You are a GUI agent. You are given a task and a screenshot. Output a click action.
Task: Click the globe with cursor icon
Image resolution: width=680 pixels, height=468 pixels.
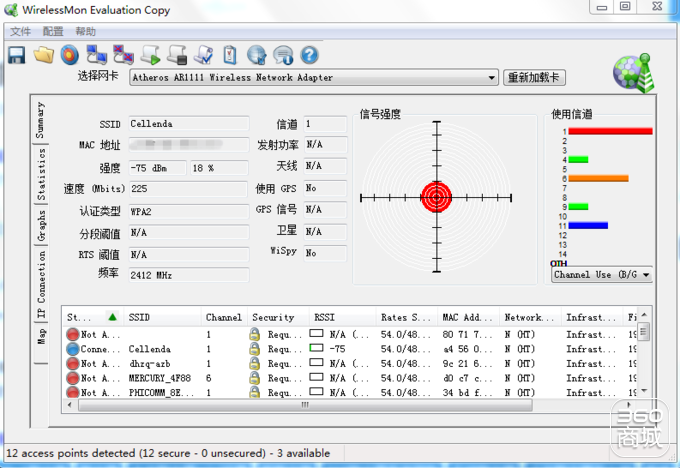point(256,55)
